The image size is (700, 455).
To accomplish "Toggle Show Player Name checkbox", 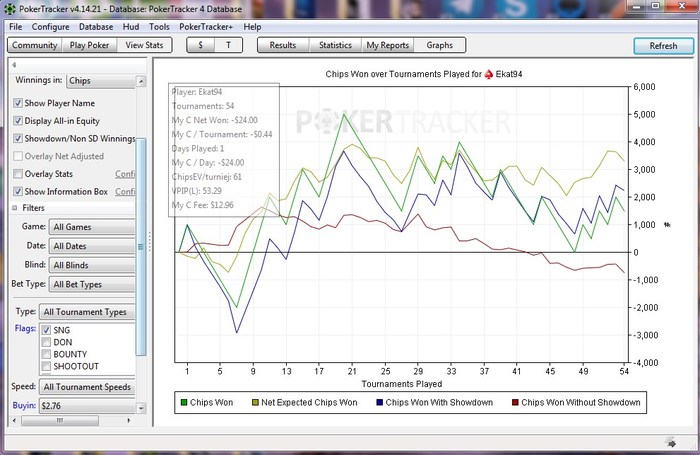I will pos(18,103).
